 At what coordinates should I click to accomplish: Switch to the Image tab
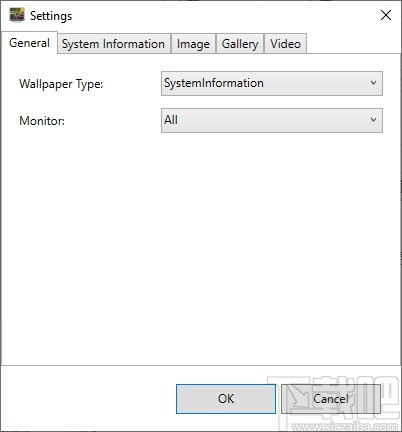click(193, 44)
